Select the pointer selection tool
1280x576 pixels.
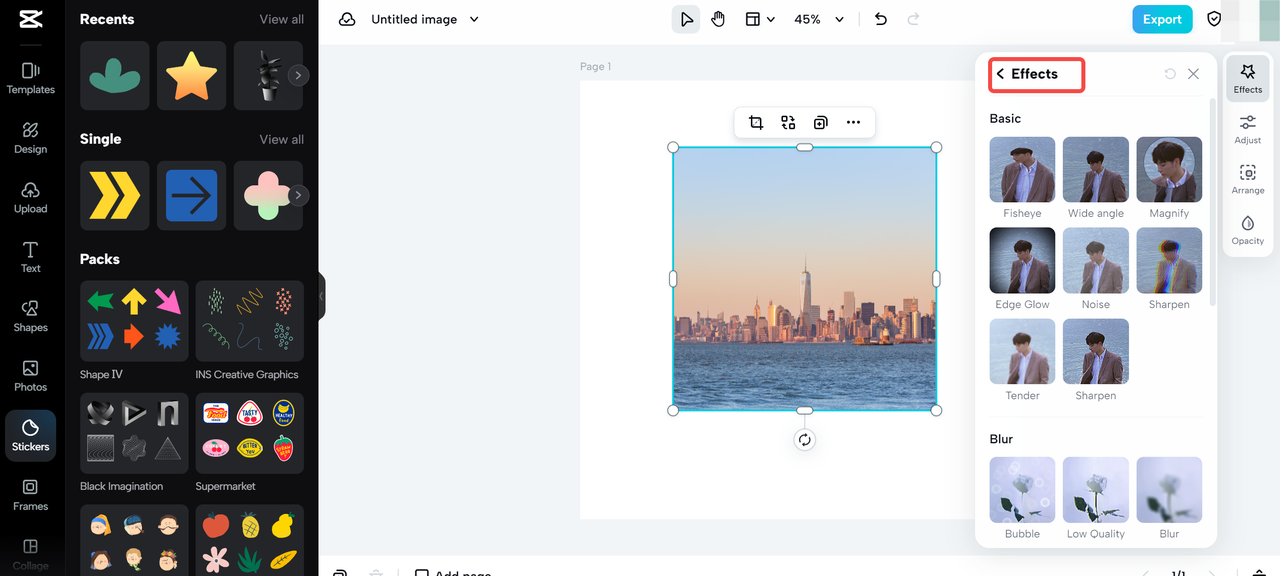[686, 19]
